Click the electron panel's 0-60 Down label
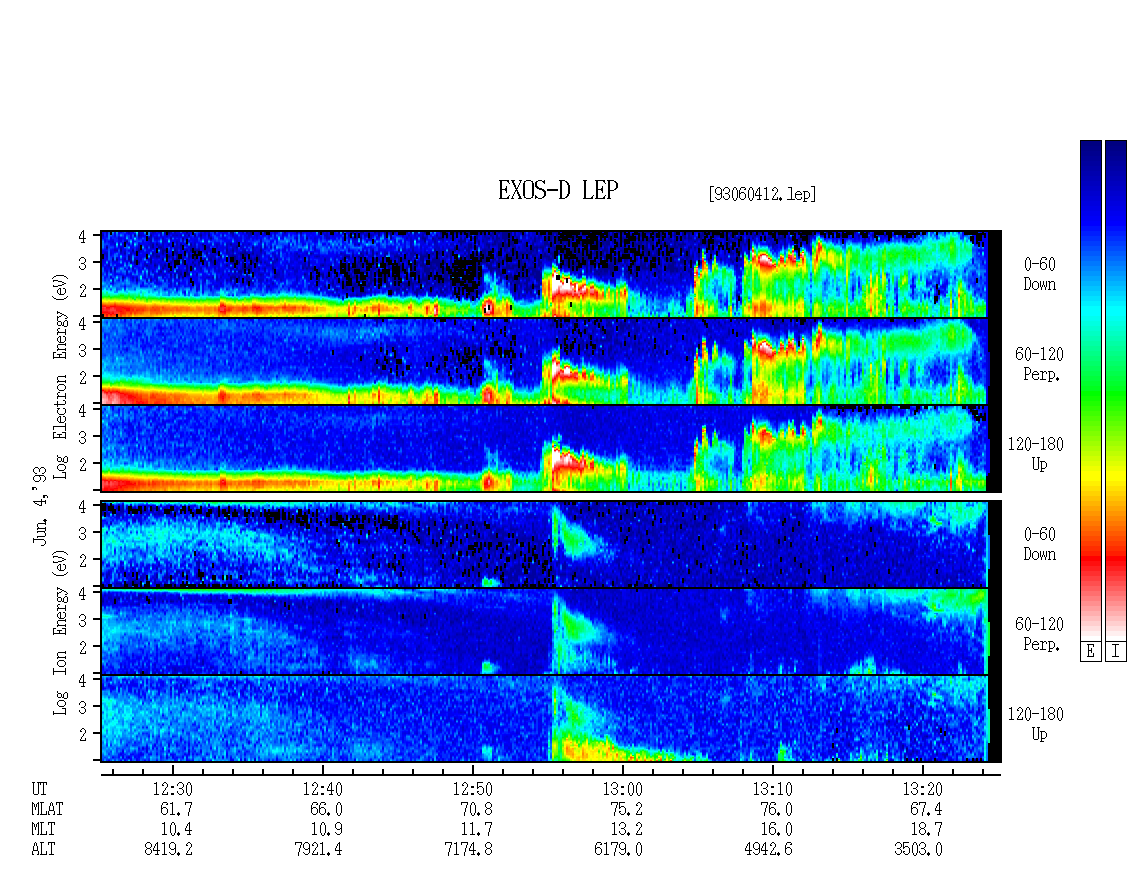 (1039, 275)
